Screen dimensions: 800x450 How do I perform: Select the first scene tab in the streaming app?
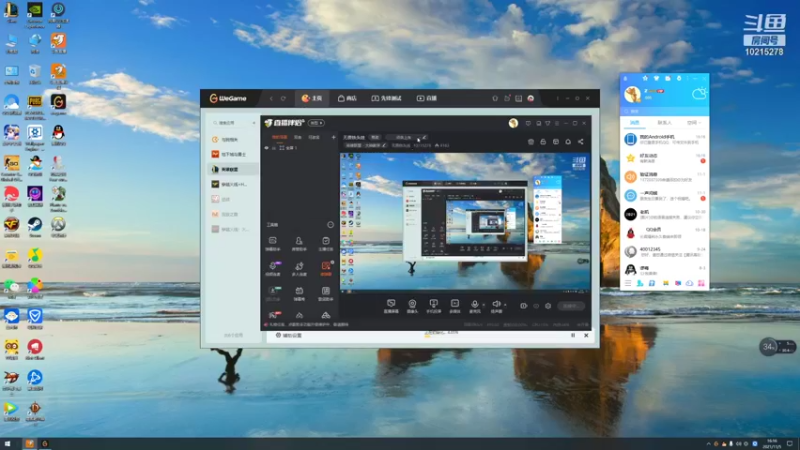(280, 137)
